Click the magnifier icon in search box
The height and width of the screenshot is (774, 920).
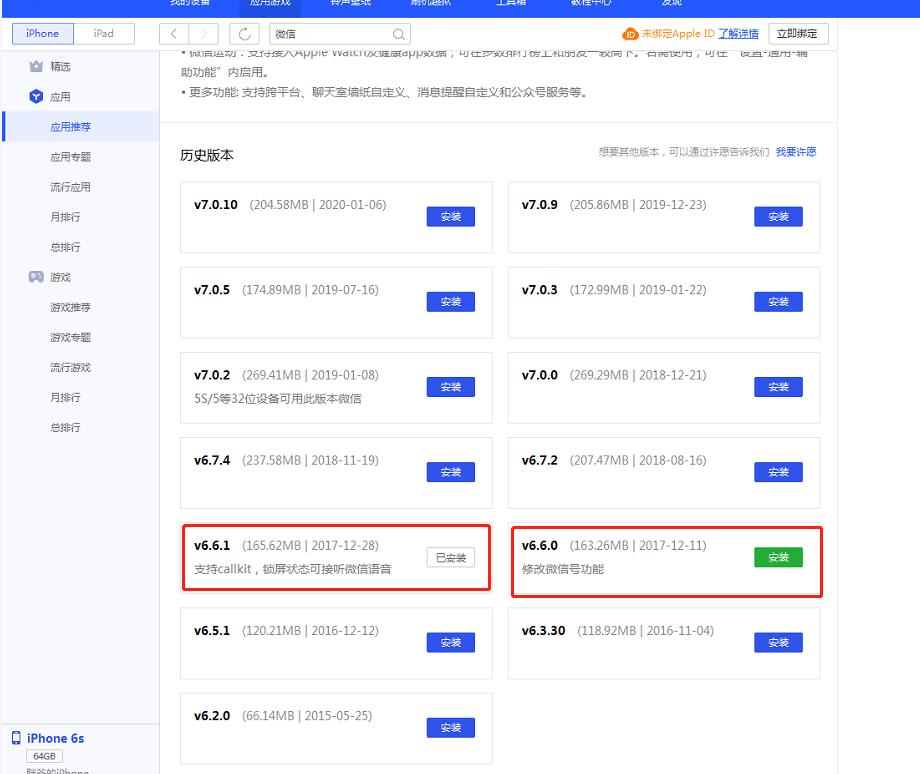pos(399,33)
